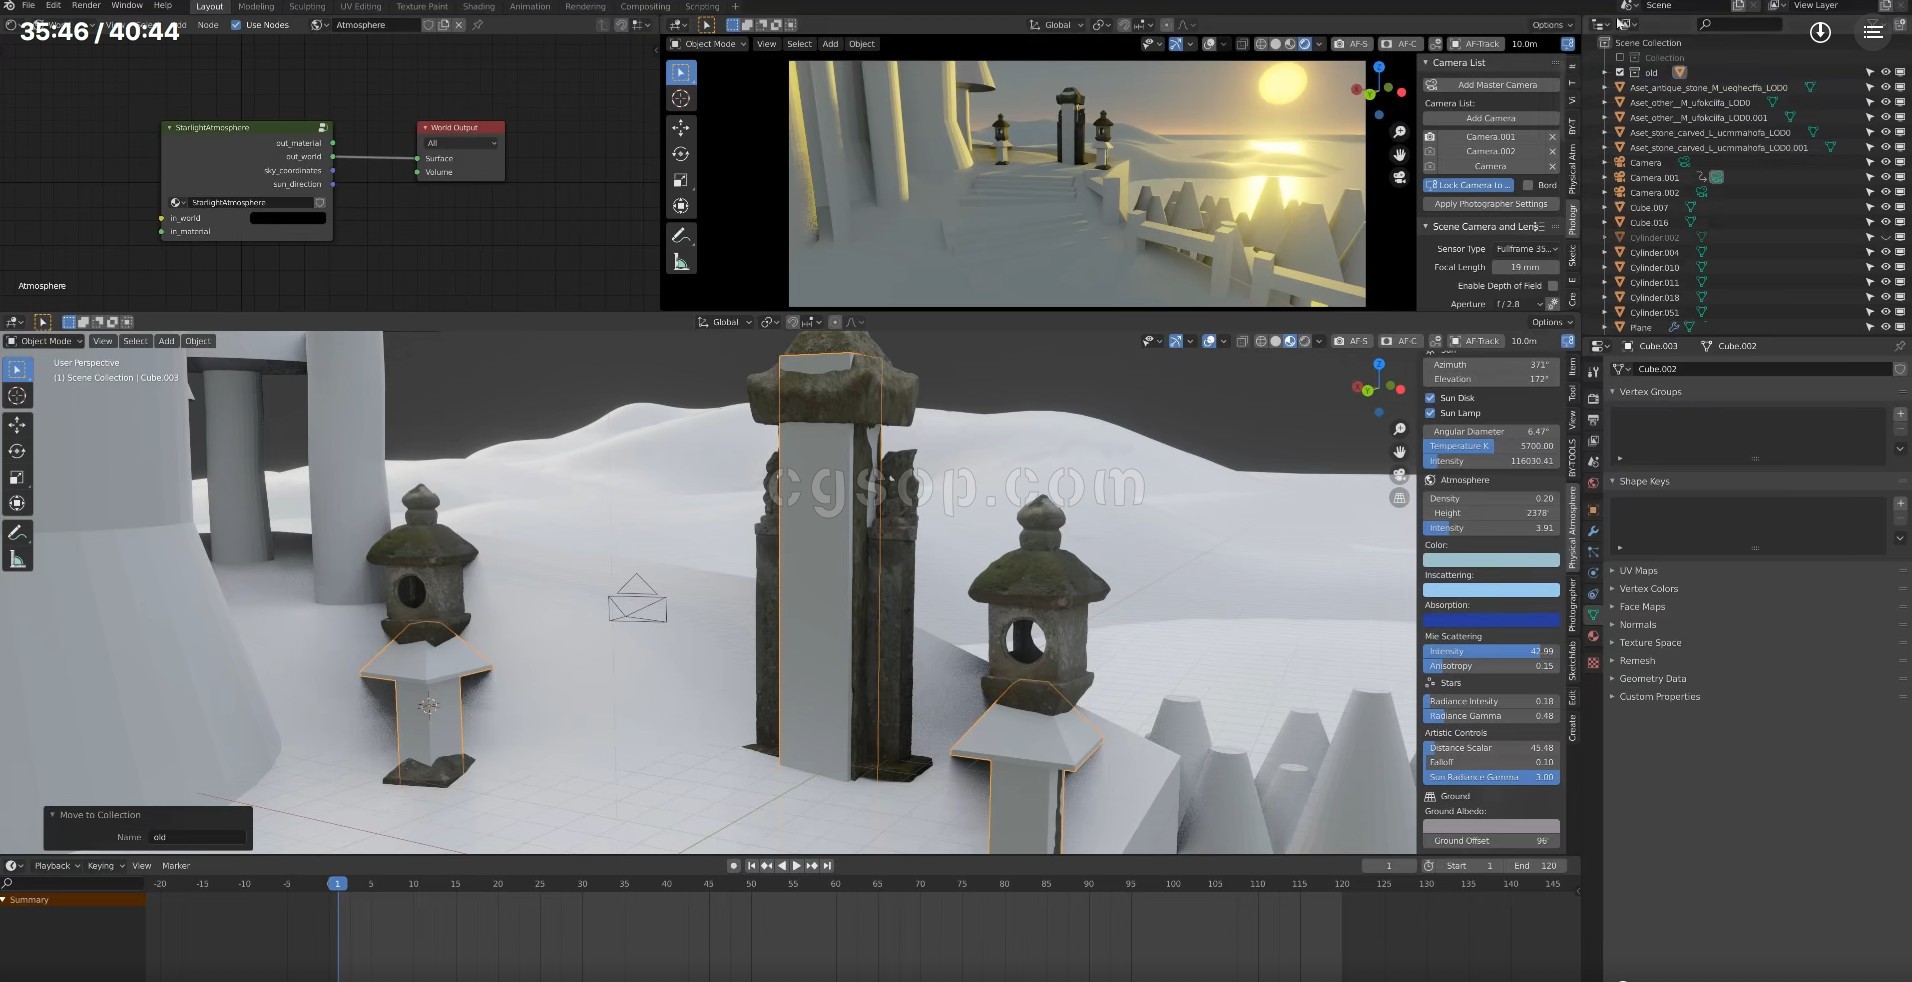Select the Move tool in lower viewport
1912x982 pixels.
pyautogui.click(x=17, y=425)
